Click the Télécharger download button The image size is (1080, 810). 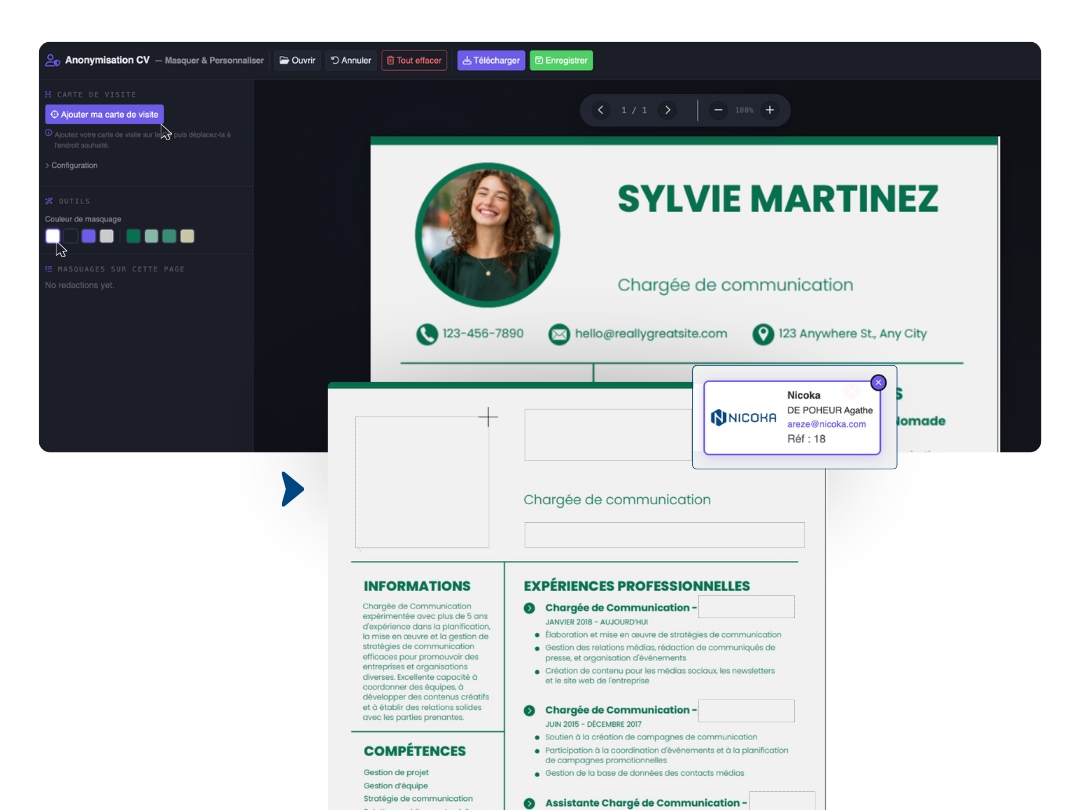click(x=491, y=60)
